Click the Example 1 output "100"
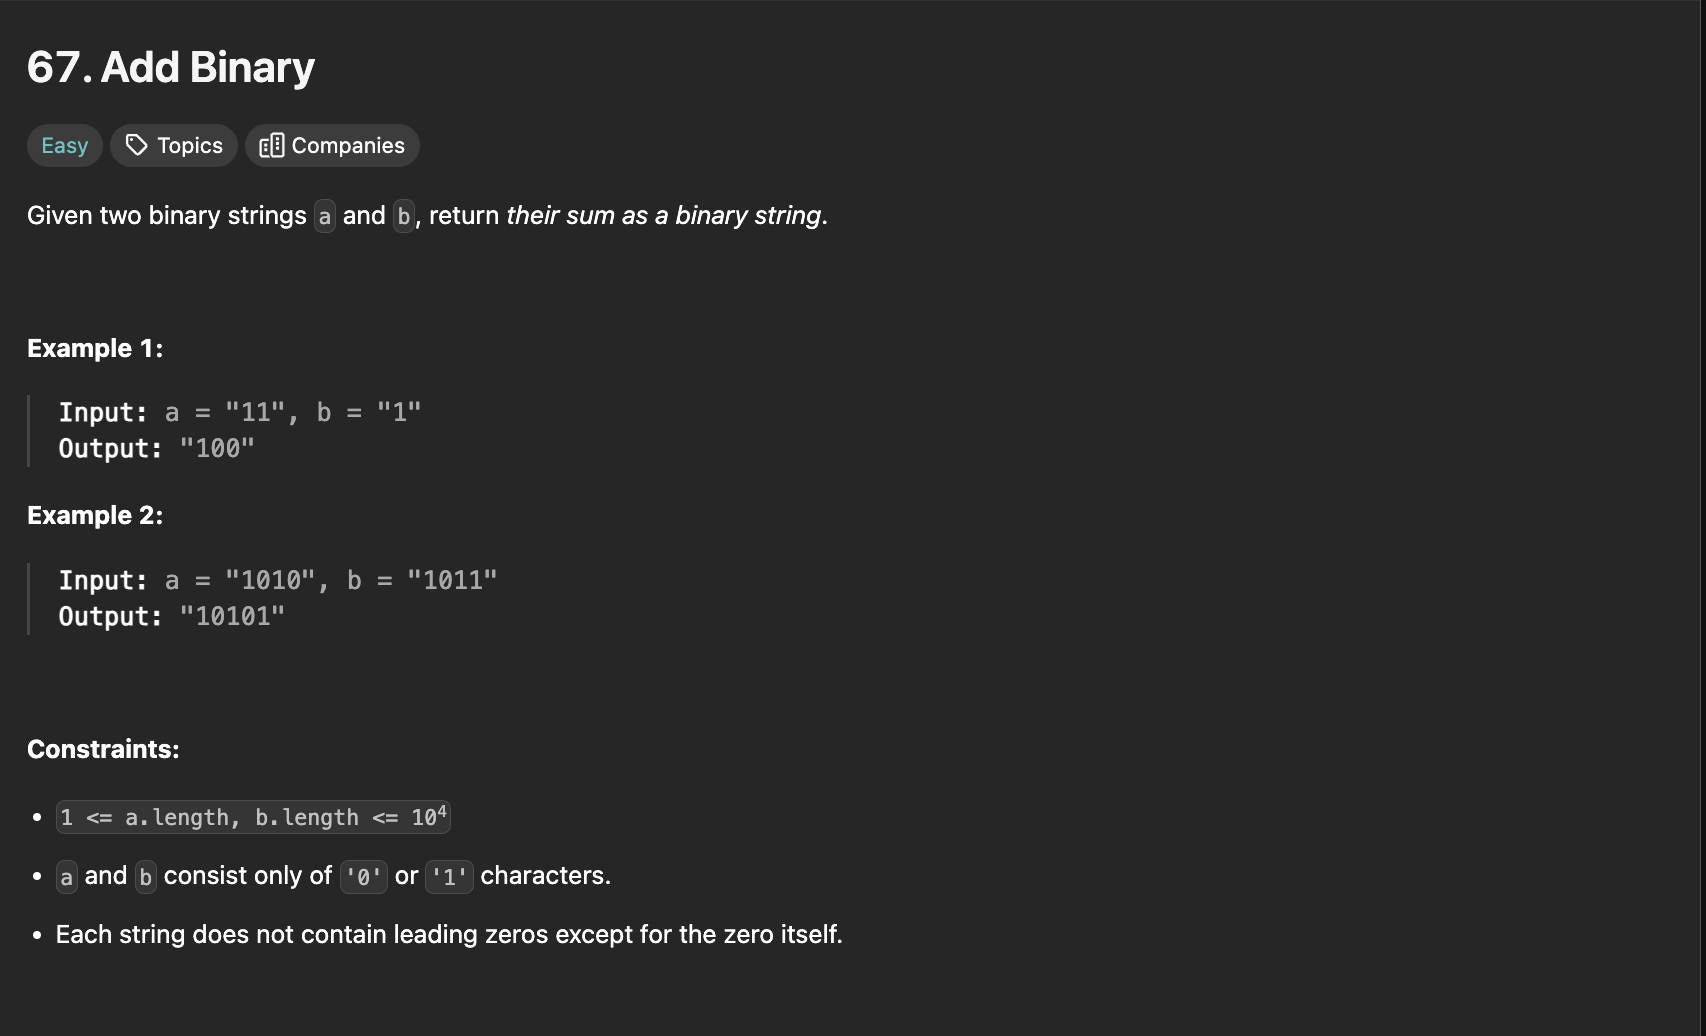1706x1036 pixels. click(x=217, y=449)
